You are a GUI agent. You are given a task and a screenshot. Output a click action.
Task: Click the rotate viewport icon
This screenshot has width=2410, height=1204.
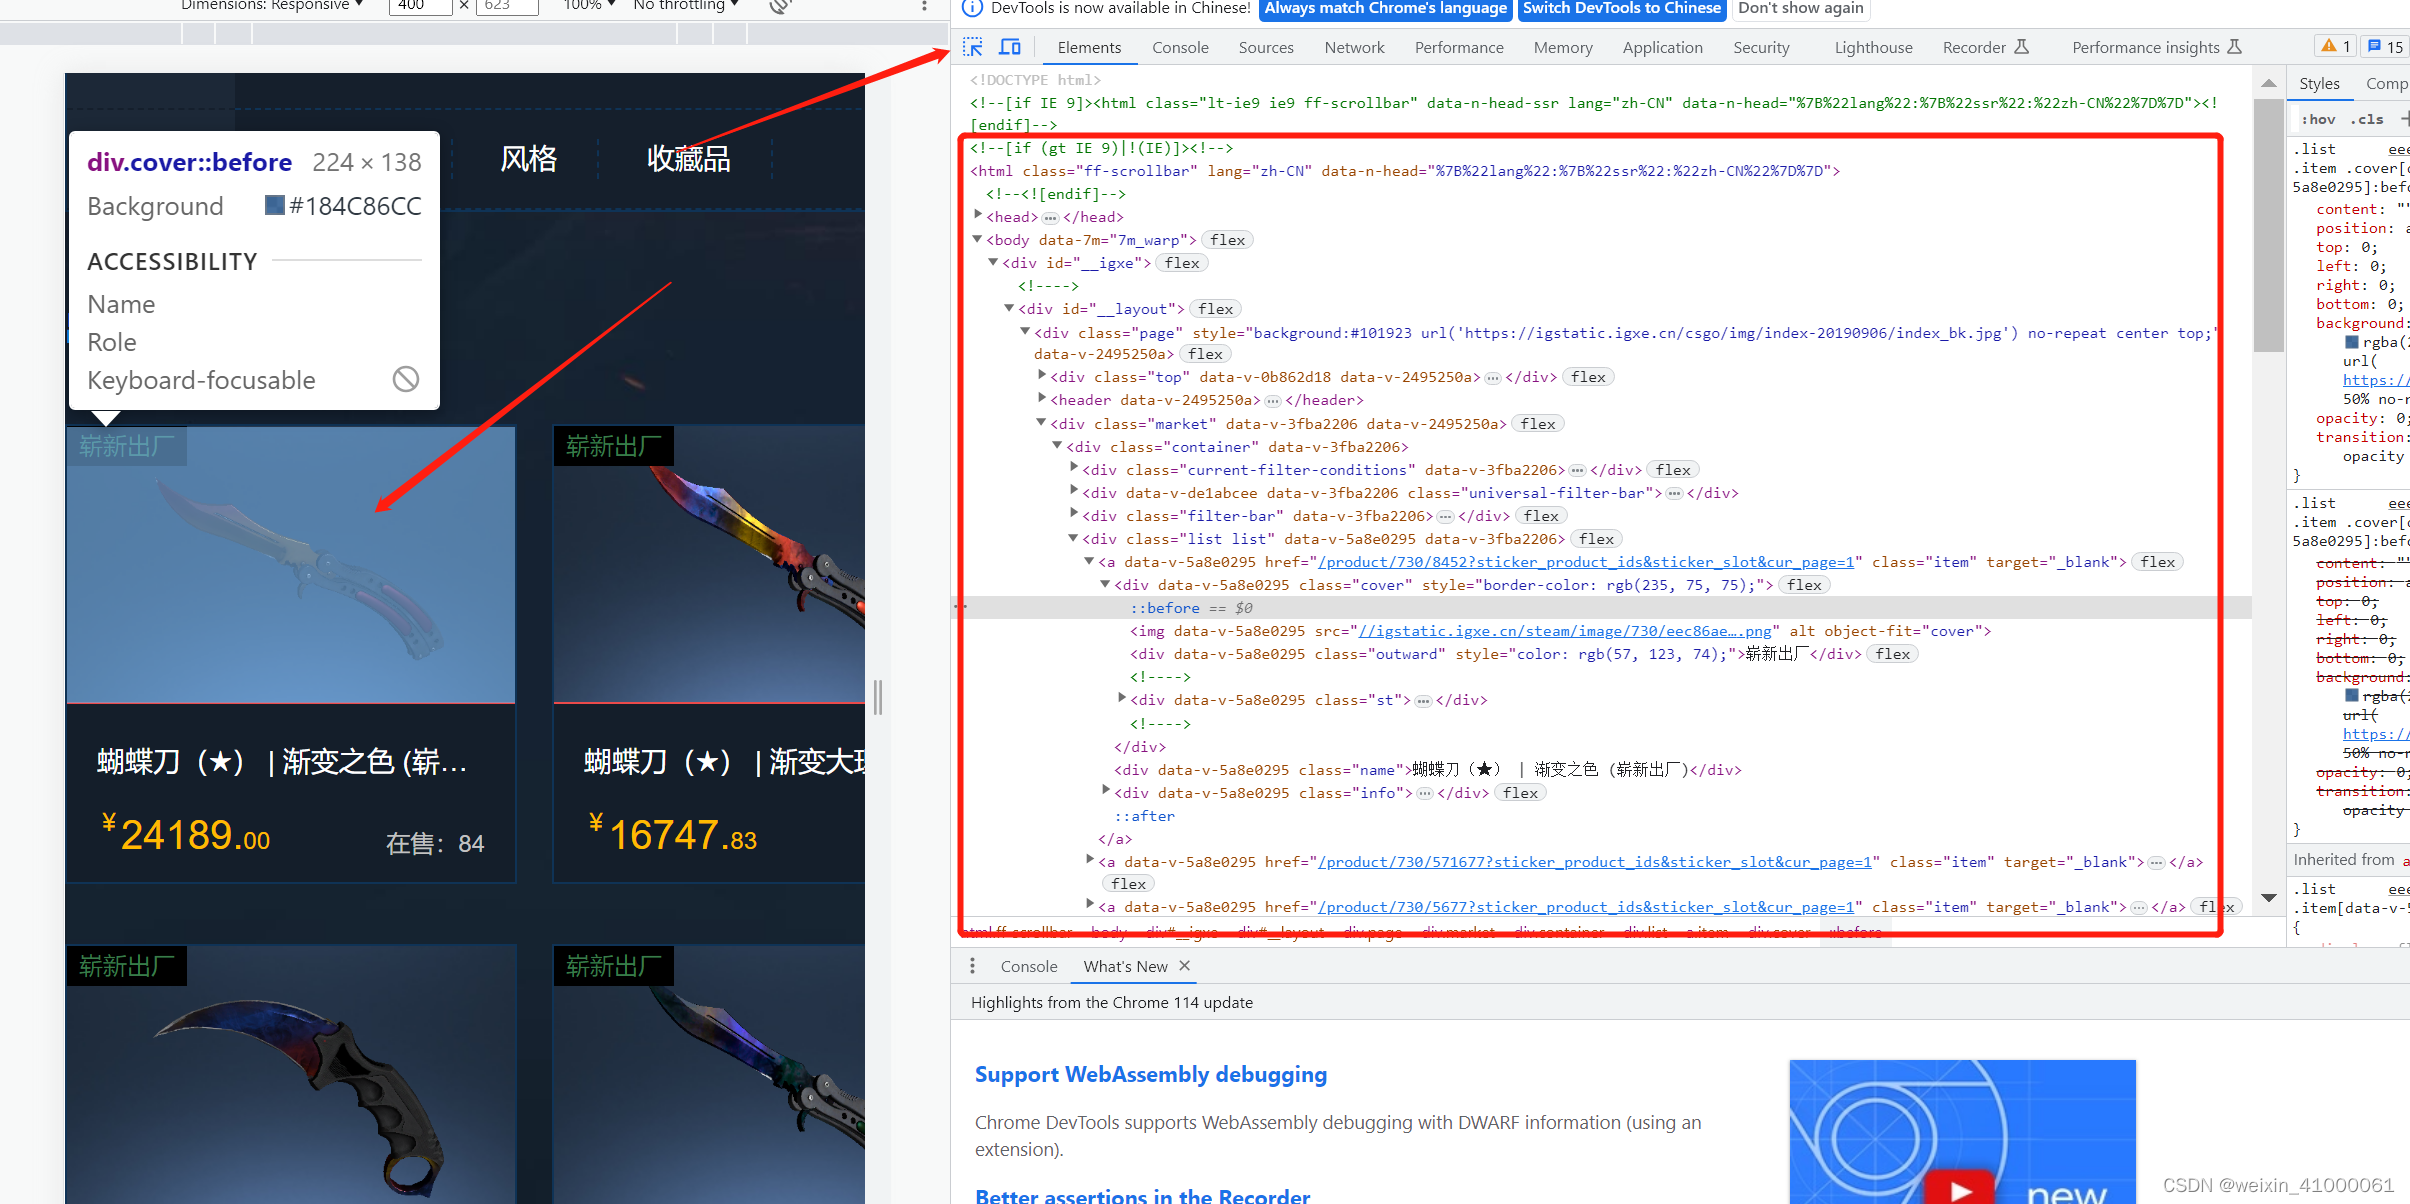(779, 6)
